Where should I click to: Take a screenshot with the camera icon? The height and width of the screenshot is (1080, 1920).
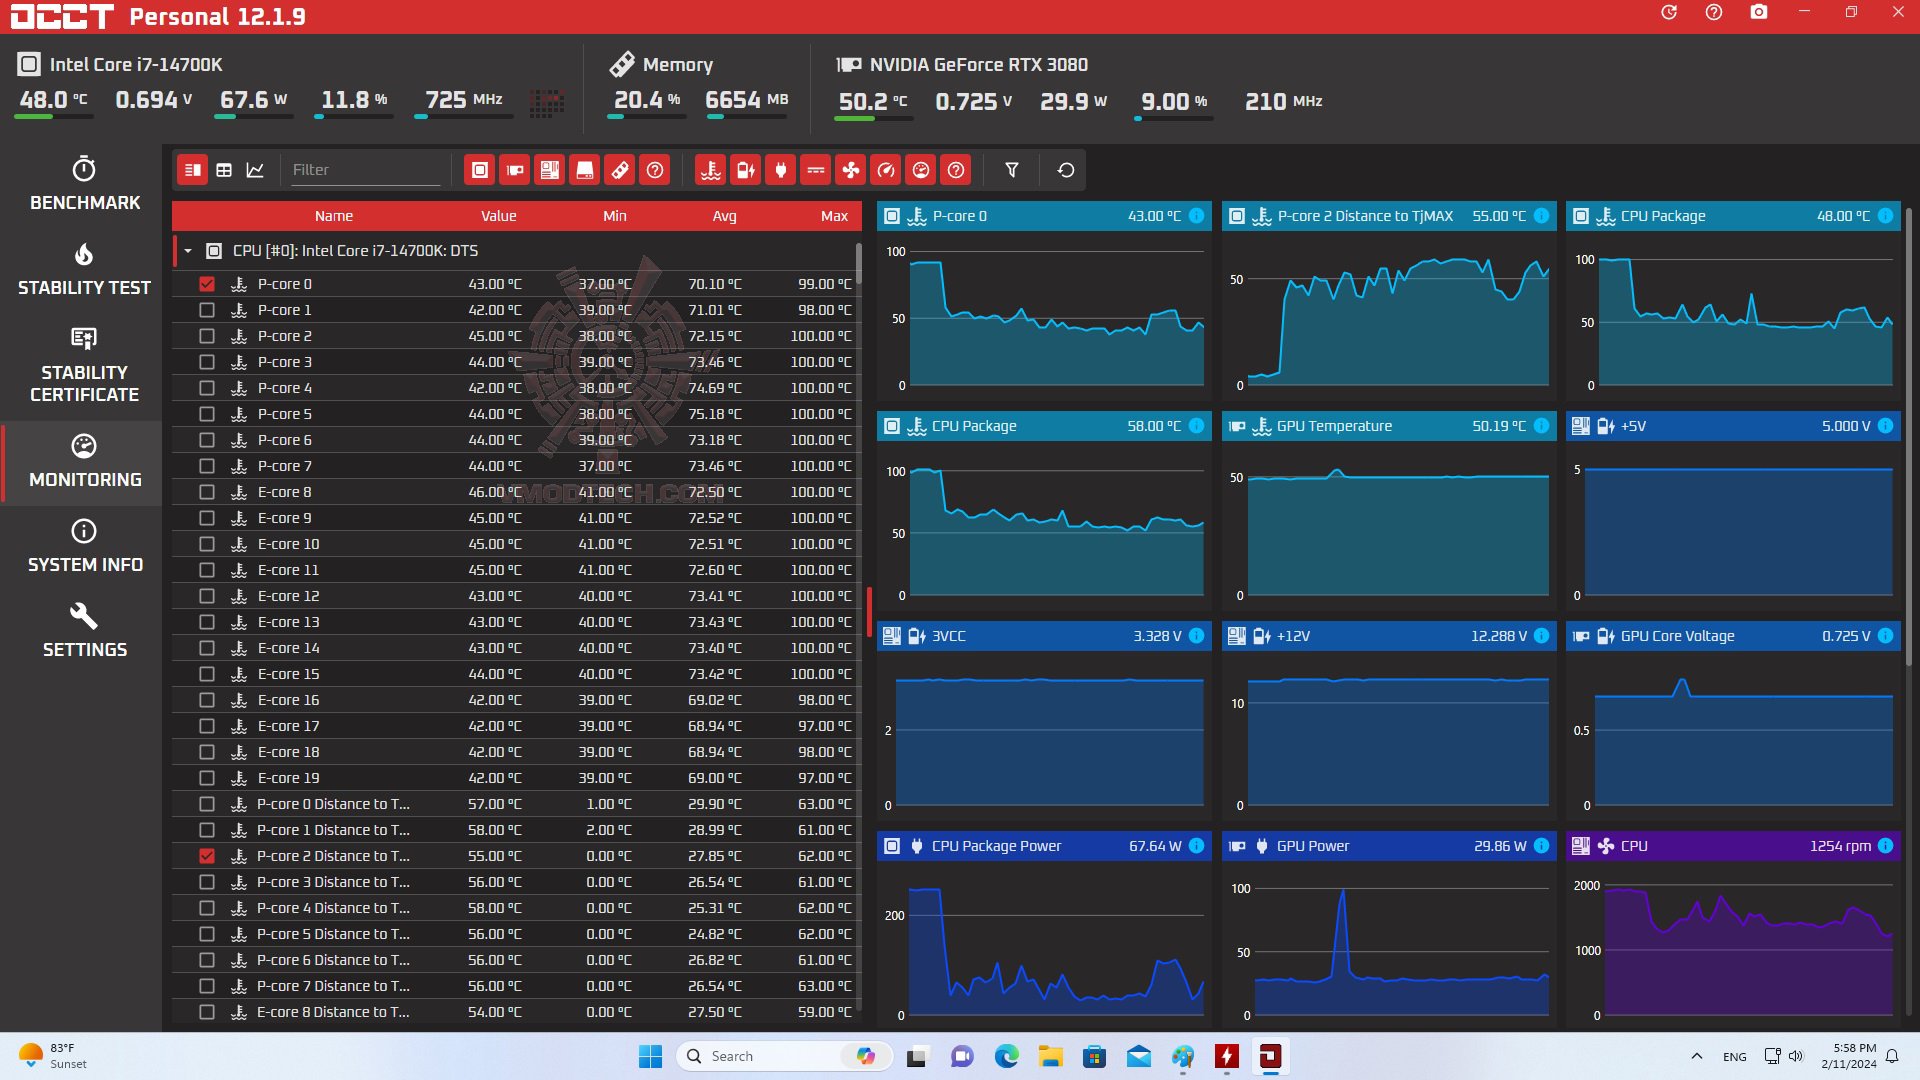[x=1758, y=13]
